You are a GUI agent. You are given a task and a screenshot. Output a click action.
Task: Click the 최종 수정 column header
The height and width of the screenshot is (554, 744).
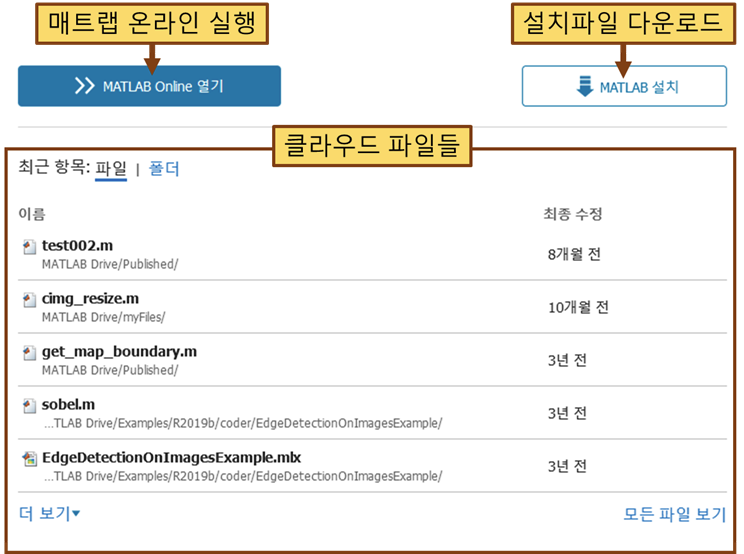(573, 214)
